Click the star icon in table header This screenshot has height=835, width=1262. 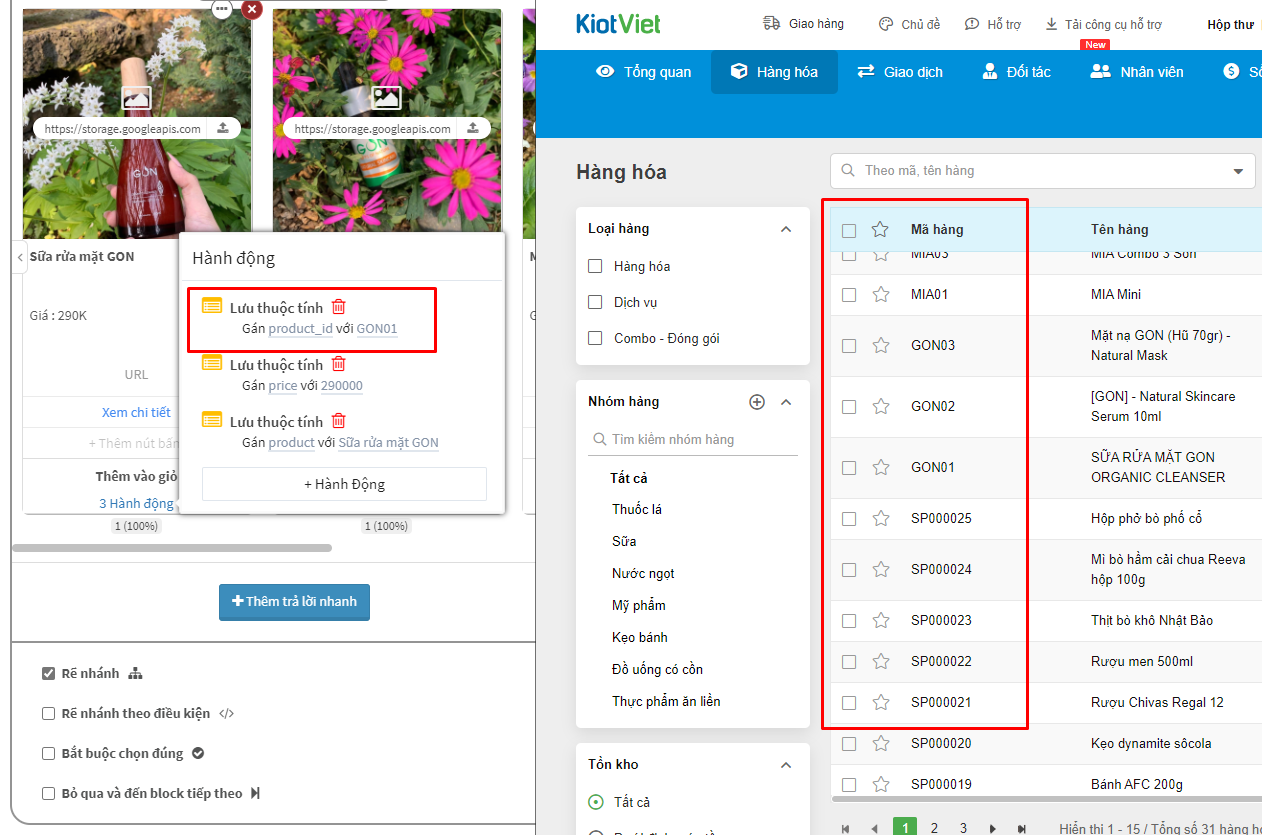tap(880, 229)
